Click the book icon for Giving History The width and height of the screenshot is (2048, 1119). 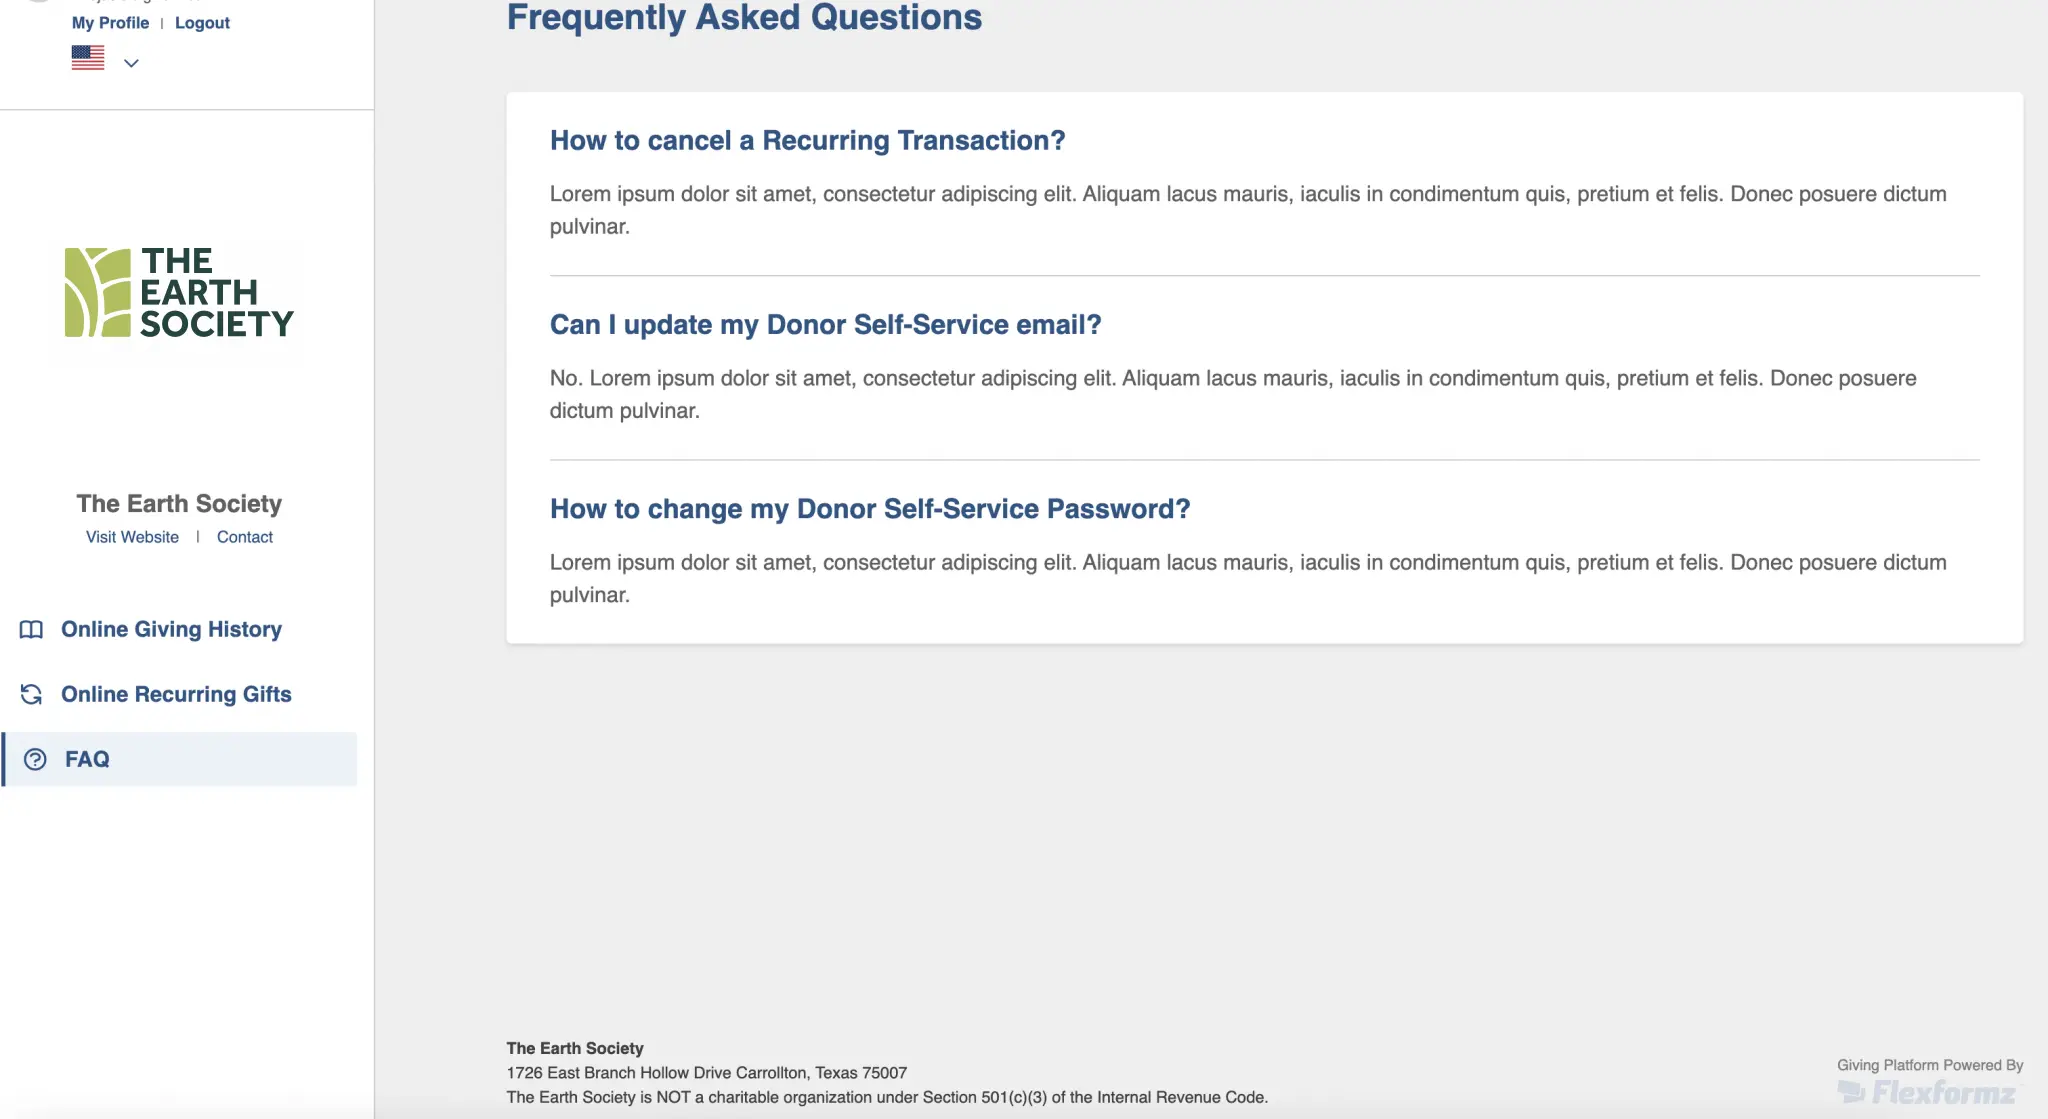pos(32,629)
